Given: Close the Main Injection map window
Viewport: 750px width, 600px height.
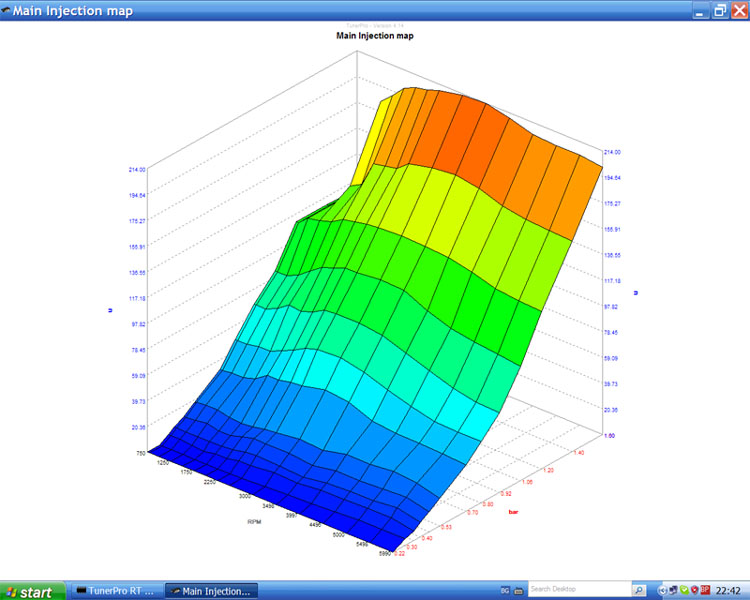Looking at the screenshot, I should [x=737, y=11].
